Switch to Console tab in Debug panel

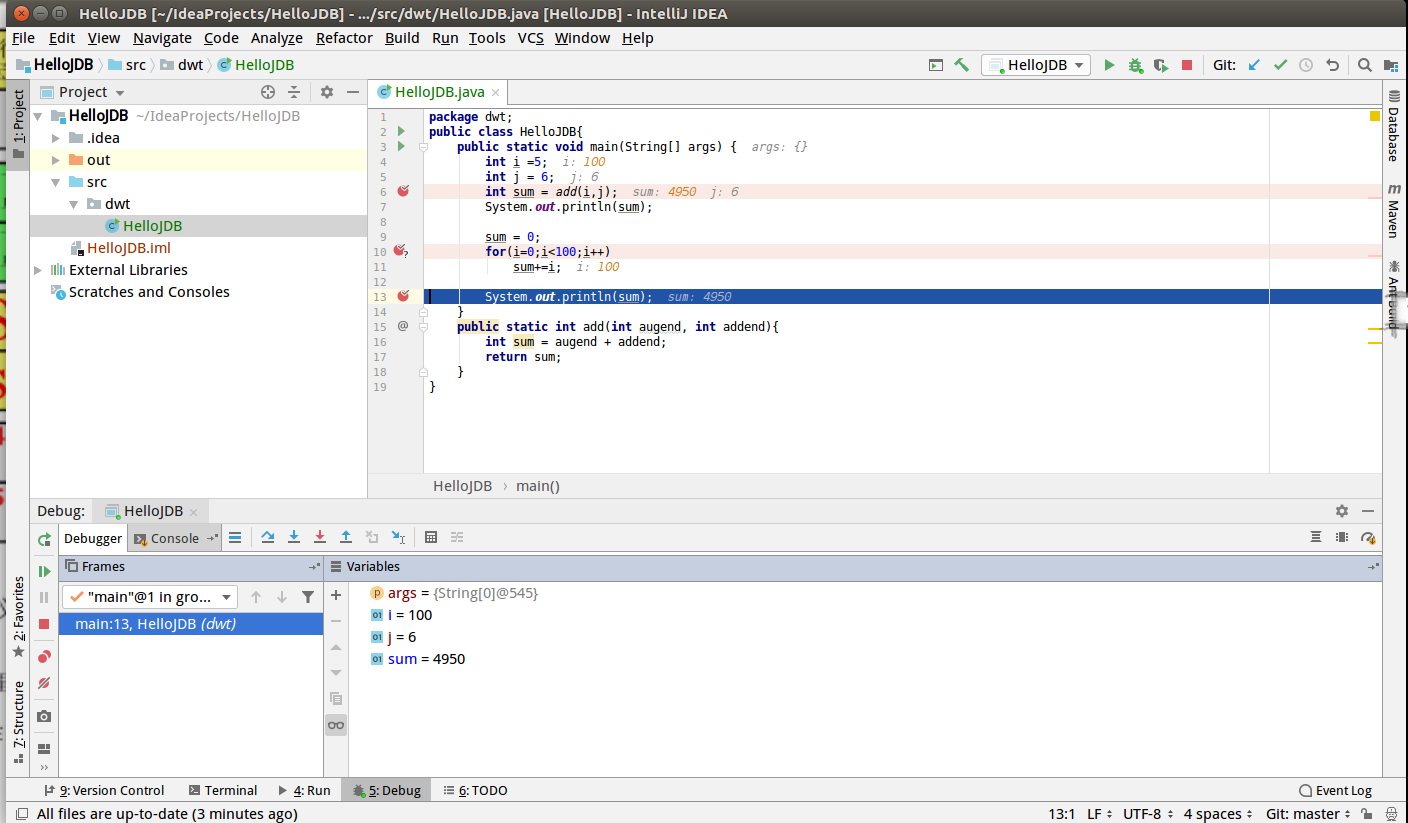point(174,538)
